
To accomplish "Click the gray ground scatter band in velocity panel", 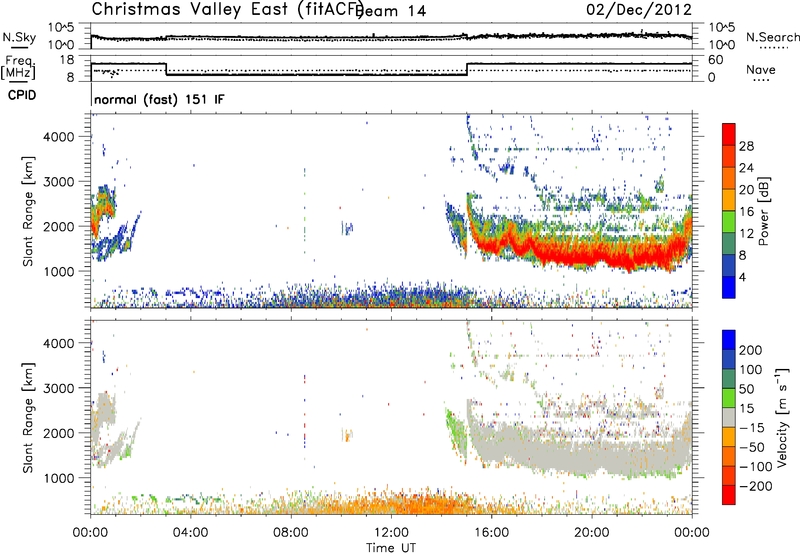I will 577,451.
